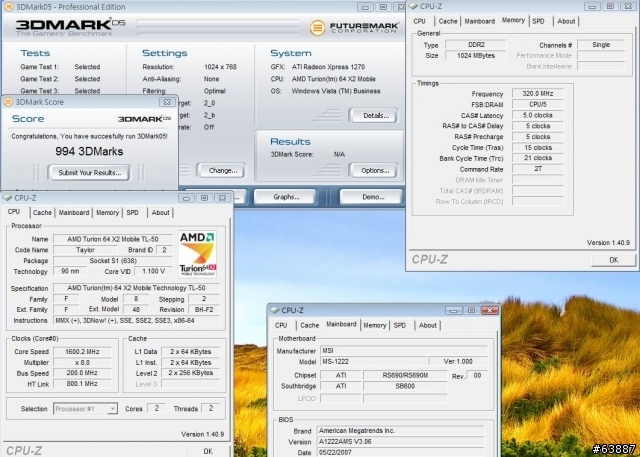Image resolution: width=640 pixels, height=457 pixels.
Task: Open Cache tab in CPU-Z memory window
Action: tap(448, 21)
